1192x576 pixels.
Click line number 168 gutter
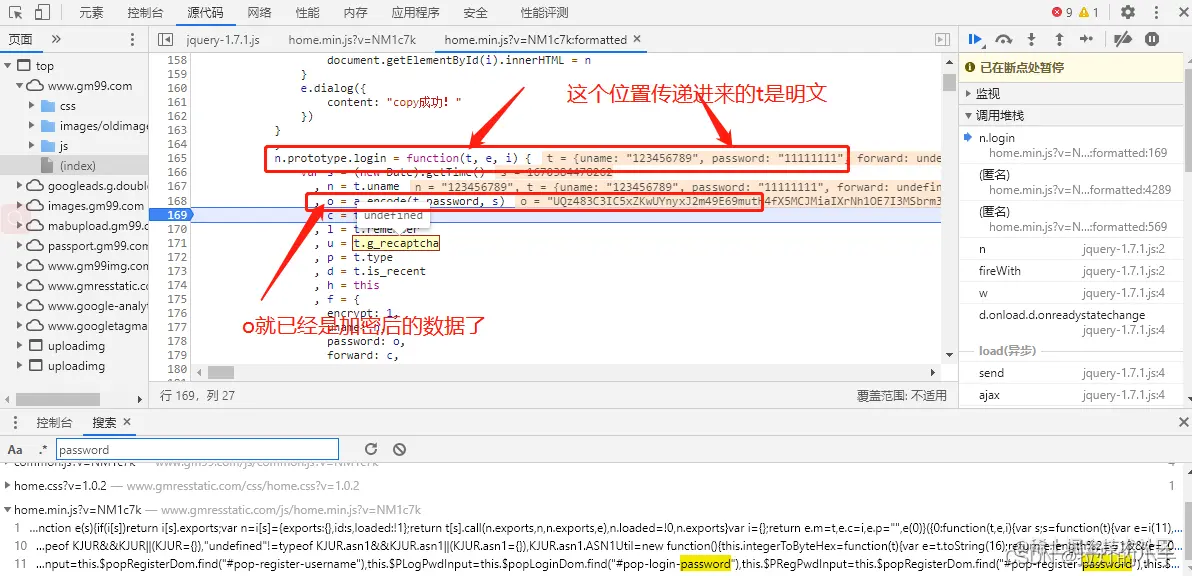(177, 201)
